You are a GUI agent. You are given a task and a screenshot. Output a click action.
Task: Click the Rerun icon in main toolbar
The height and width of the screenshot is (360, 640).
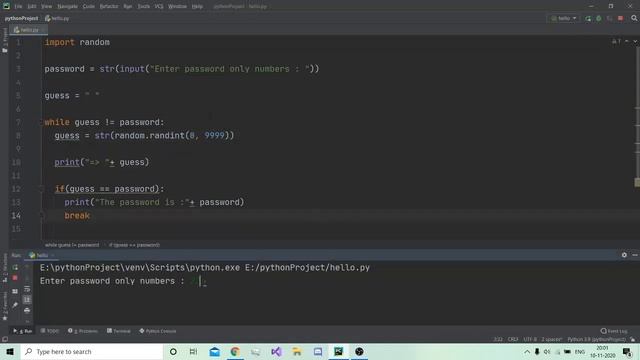[x=588, y=18]
